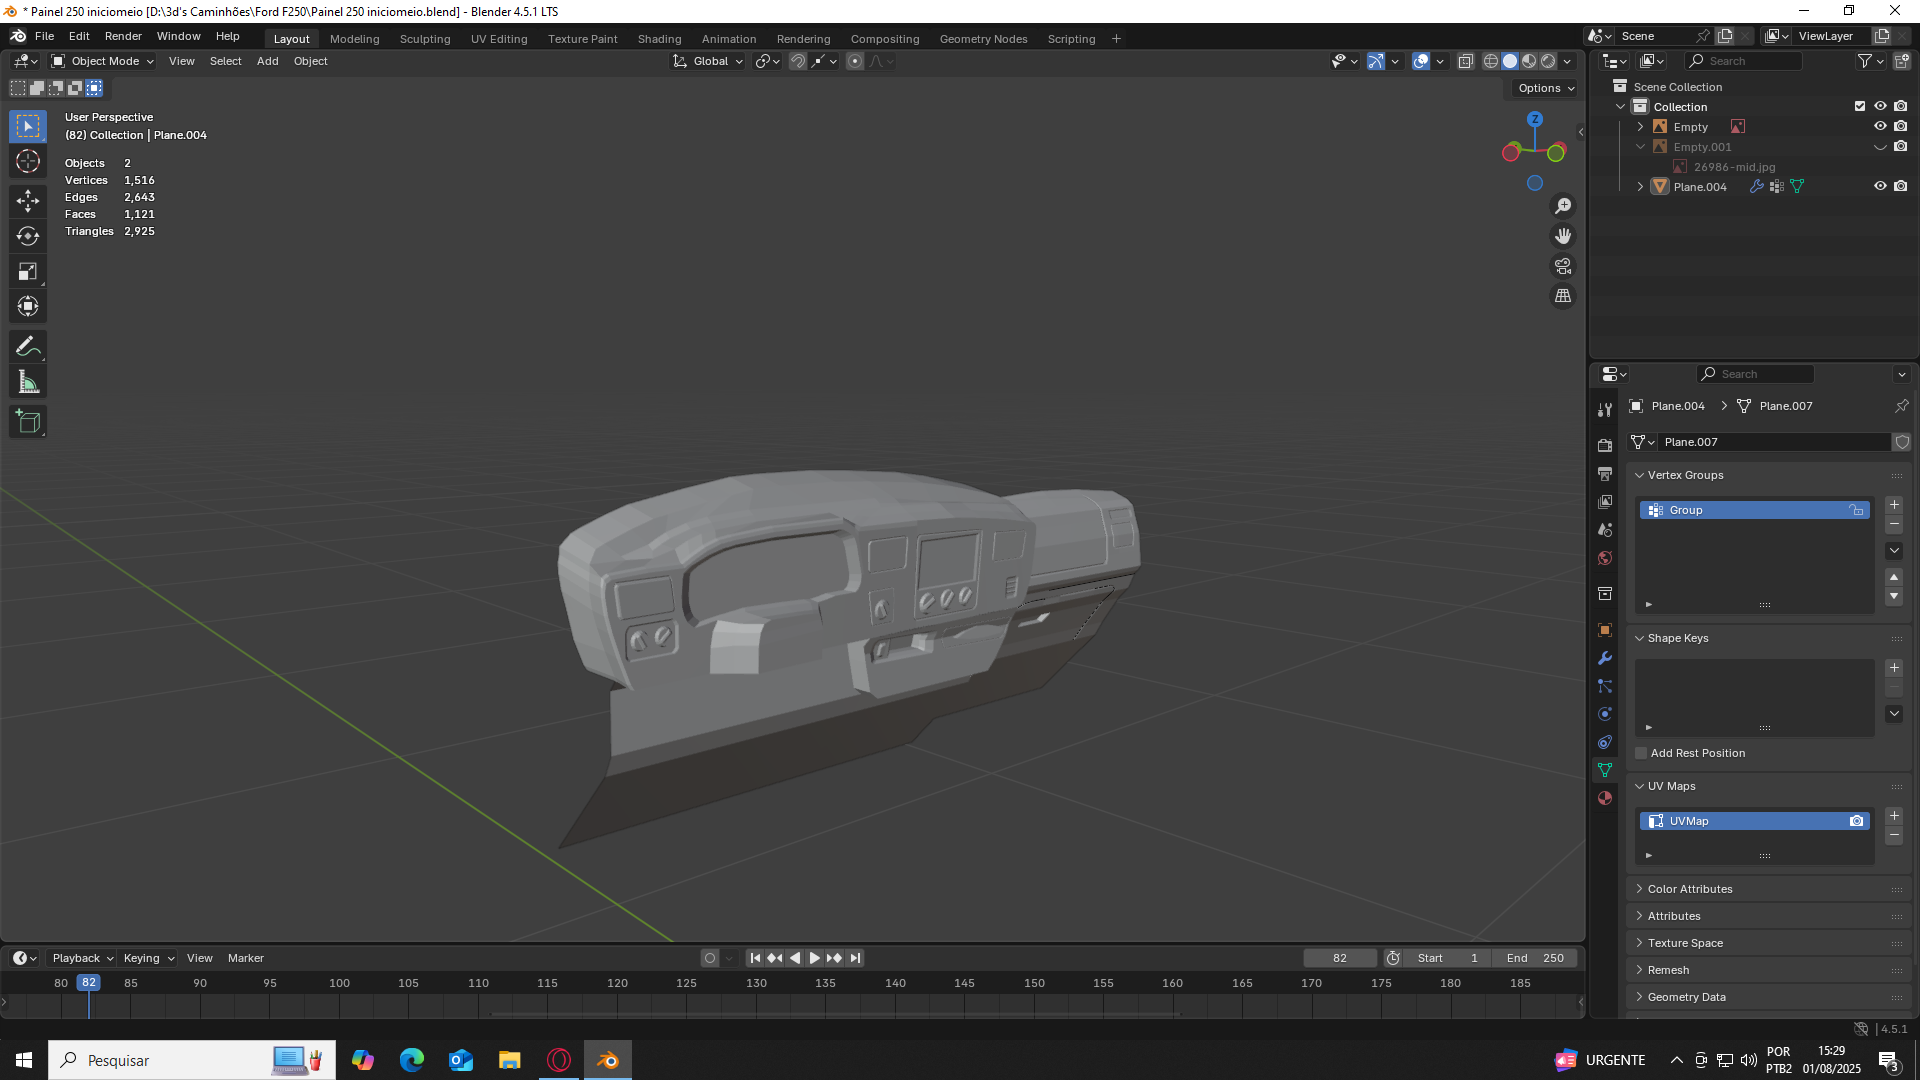Select the Rotate tool
This screenshot has width=1920, height=1080.
coord(28,236)
